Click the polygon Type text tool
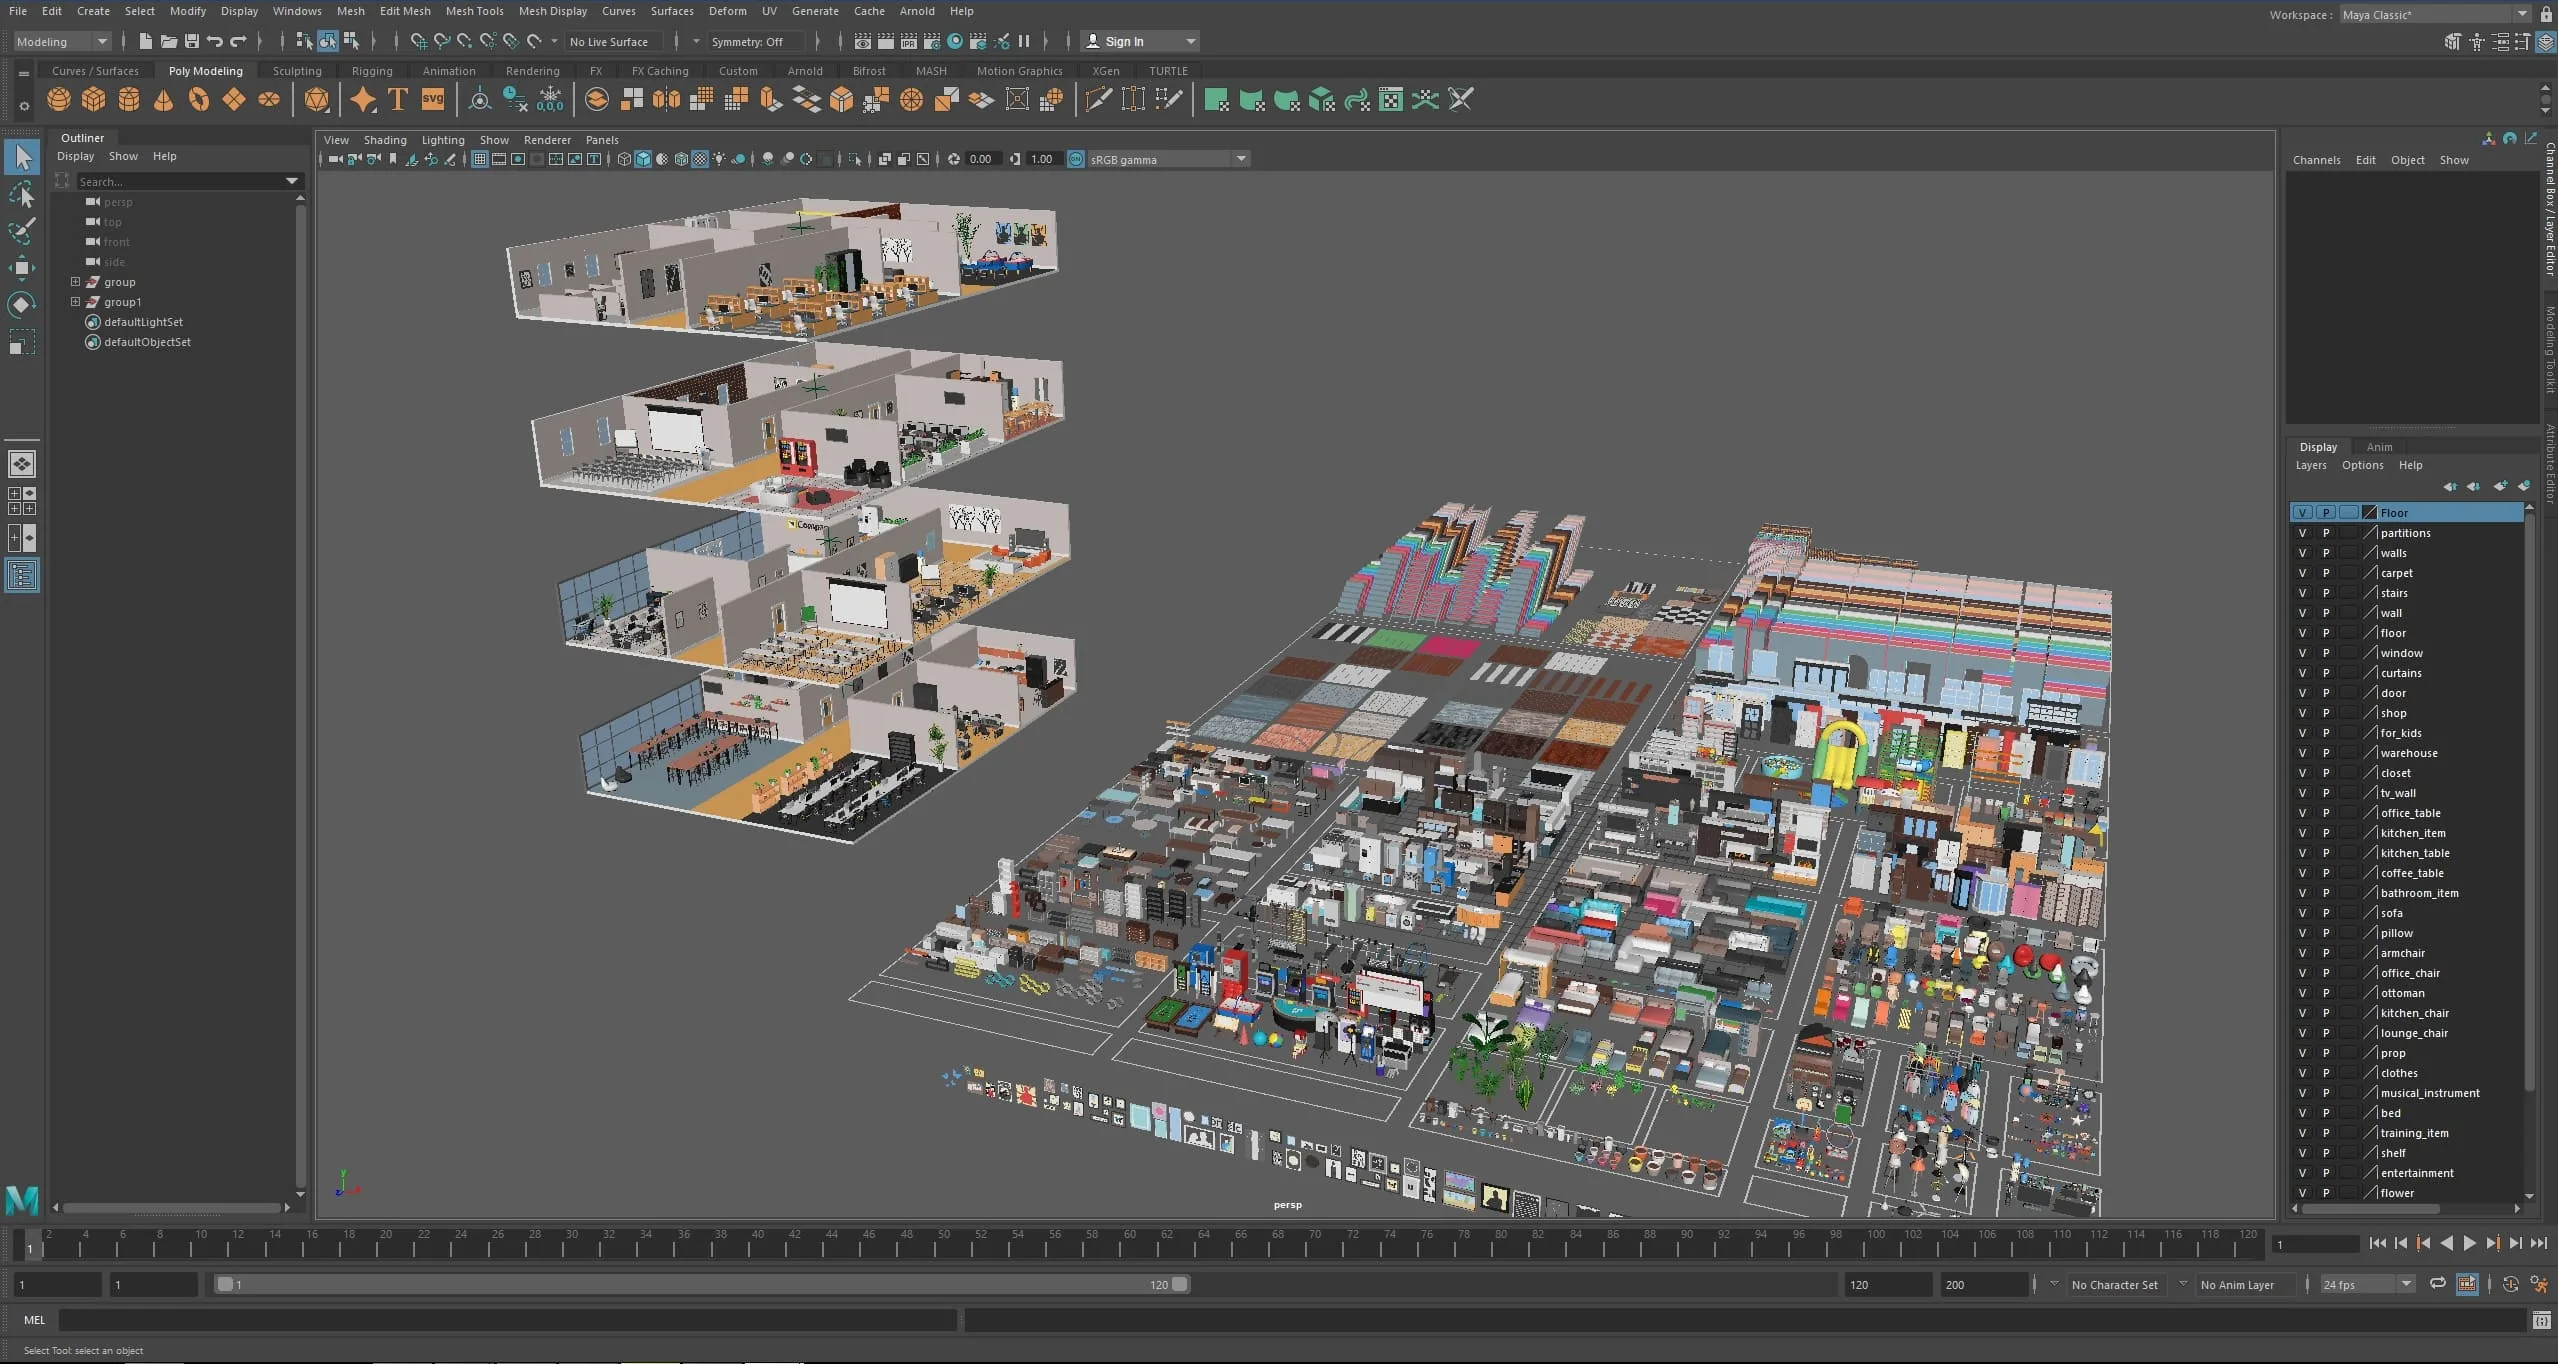 [x=398, y=99]
